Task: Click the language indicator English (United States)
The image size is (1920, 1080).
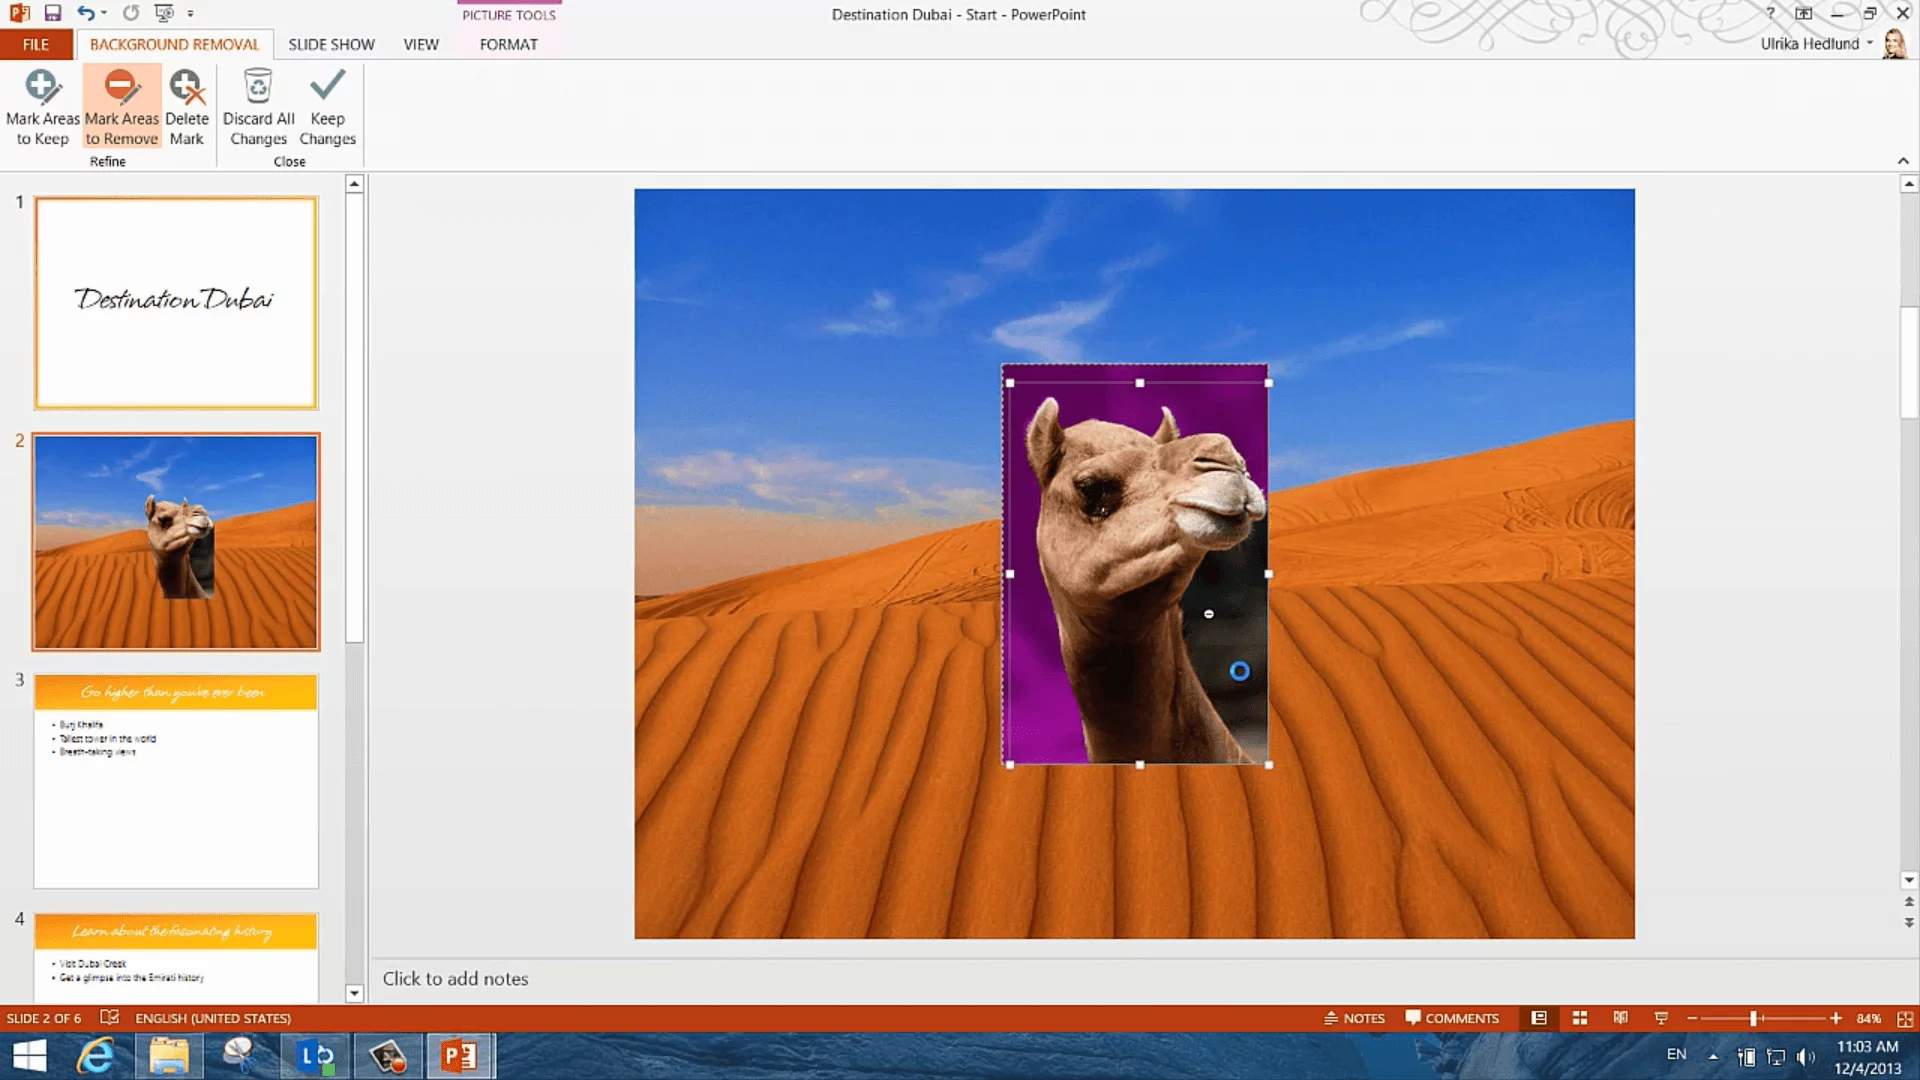Action: coord(213,1018)
